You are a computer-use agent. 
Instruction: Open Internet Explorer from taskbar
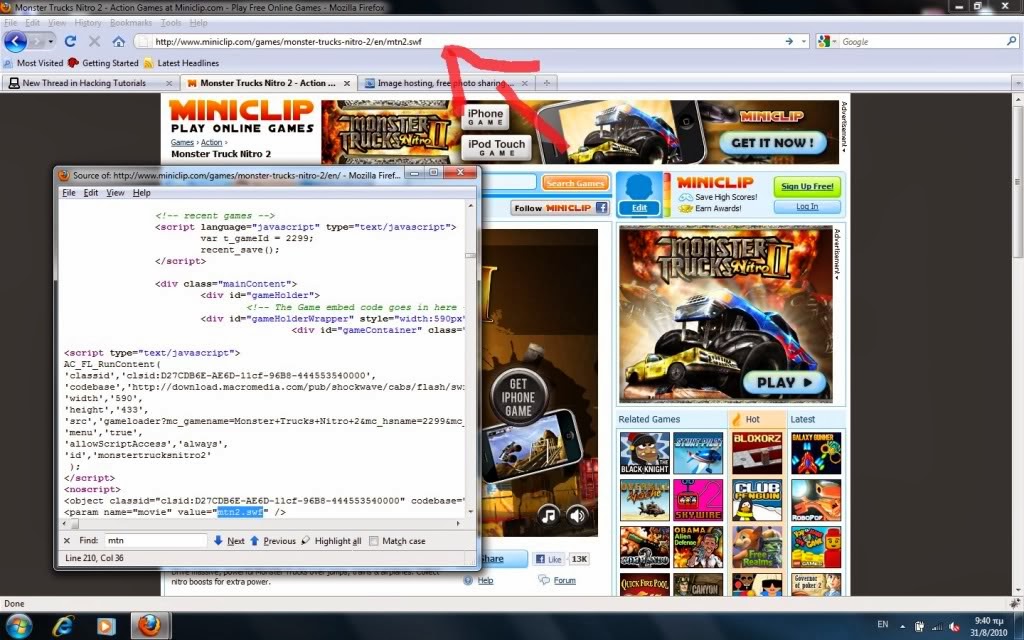pyautogui.click(x=63, y=626)
